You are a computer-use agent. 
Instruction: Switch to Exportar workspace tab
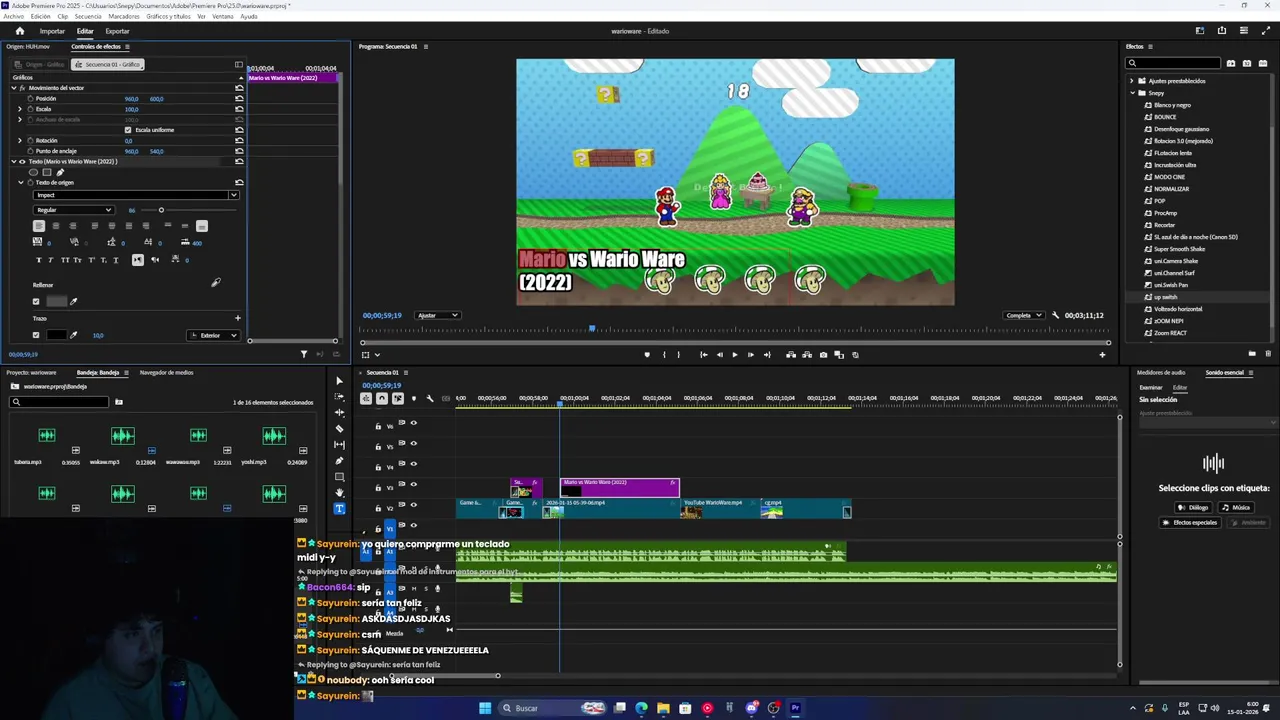coord(117,31)
